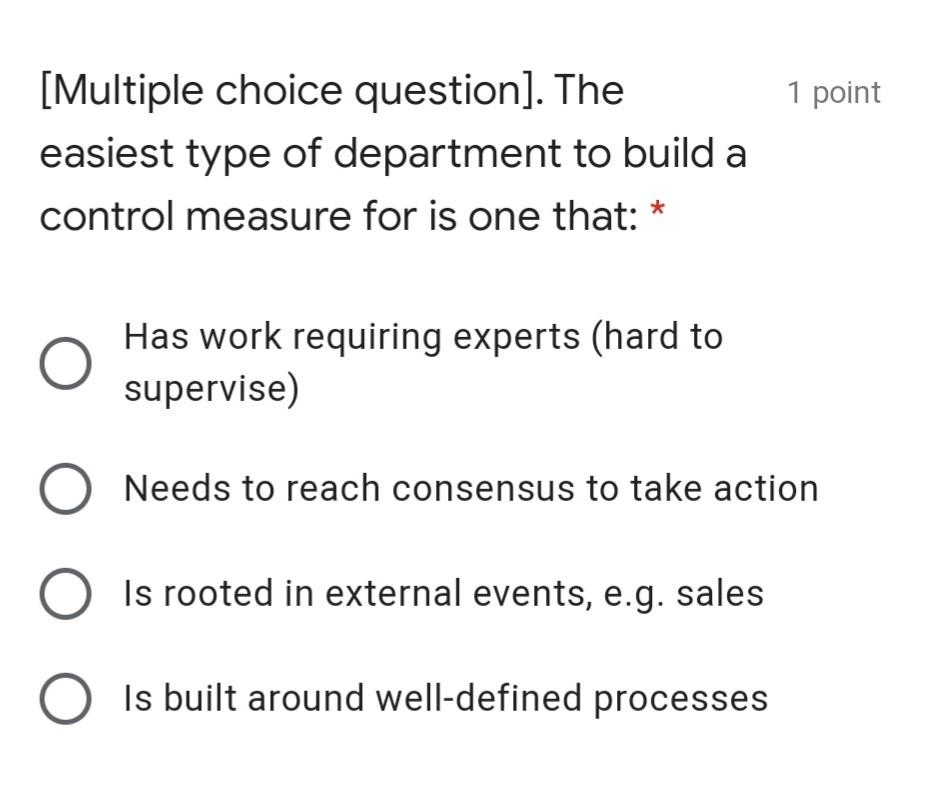Select 'Needs to reach consensus to take action'
The height and width of the screenshot is (808, 931).
tap(471, 488)
